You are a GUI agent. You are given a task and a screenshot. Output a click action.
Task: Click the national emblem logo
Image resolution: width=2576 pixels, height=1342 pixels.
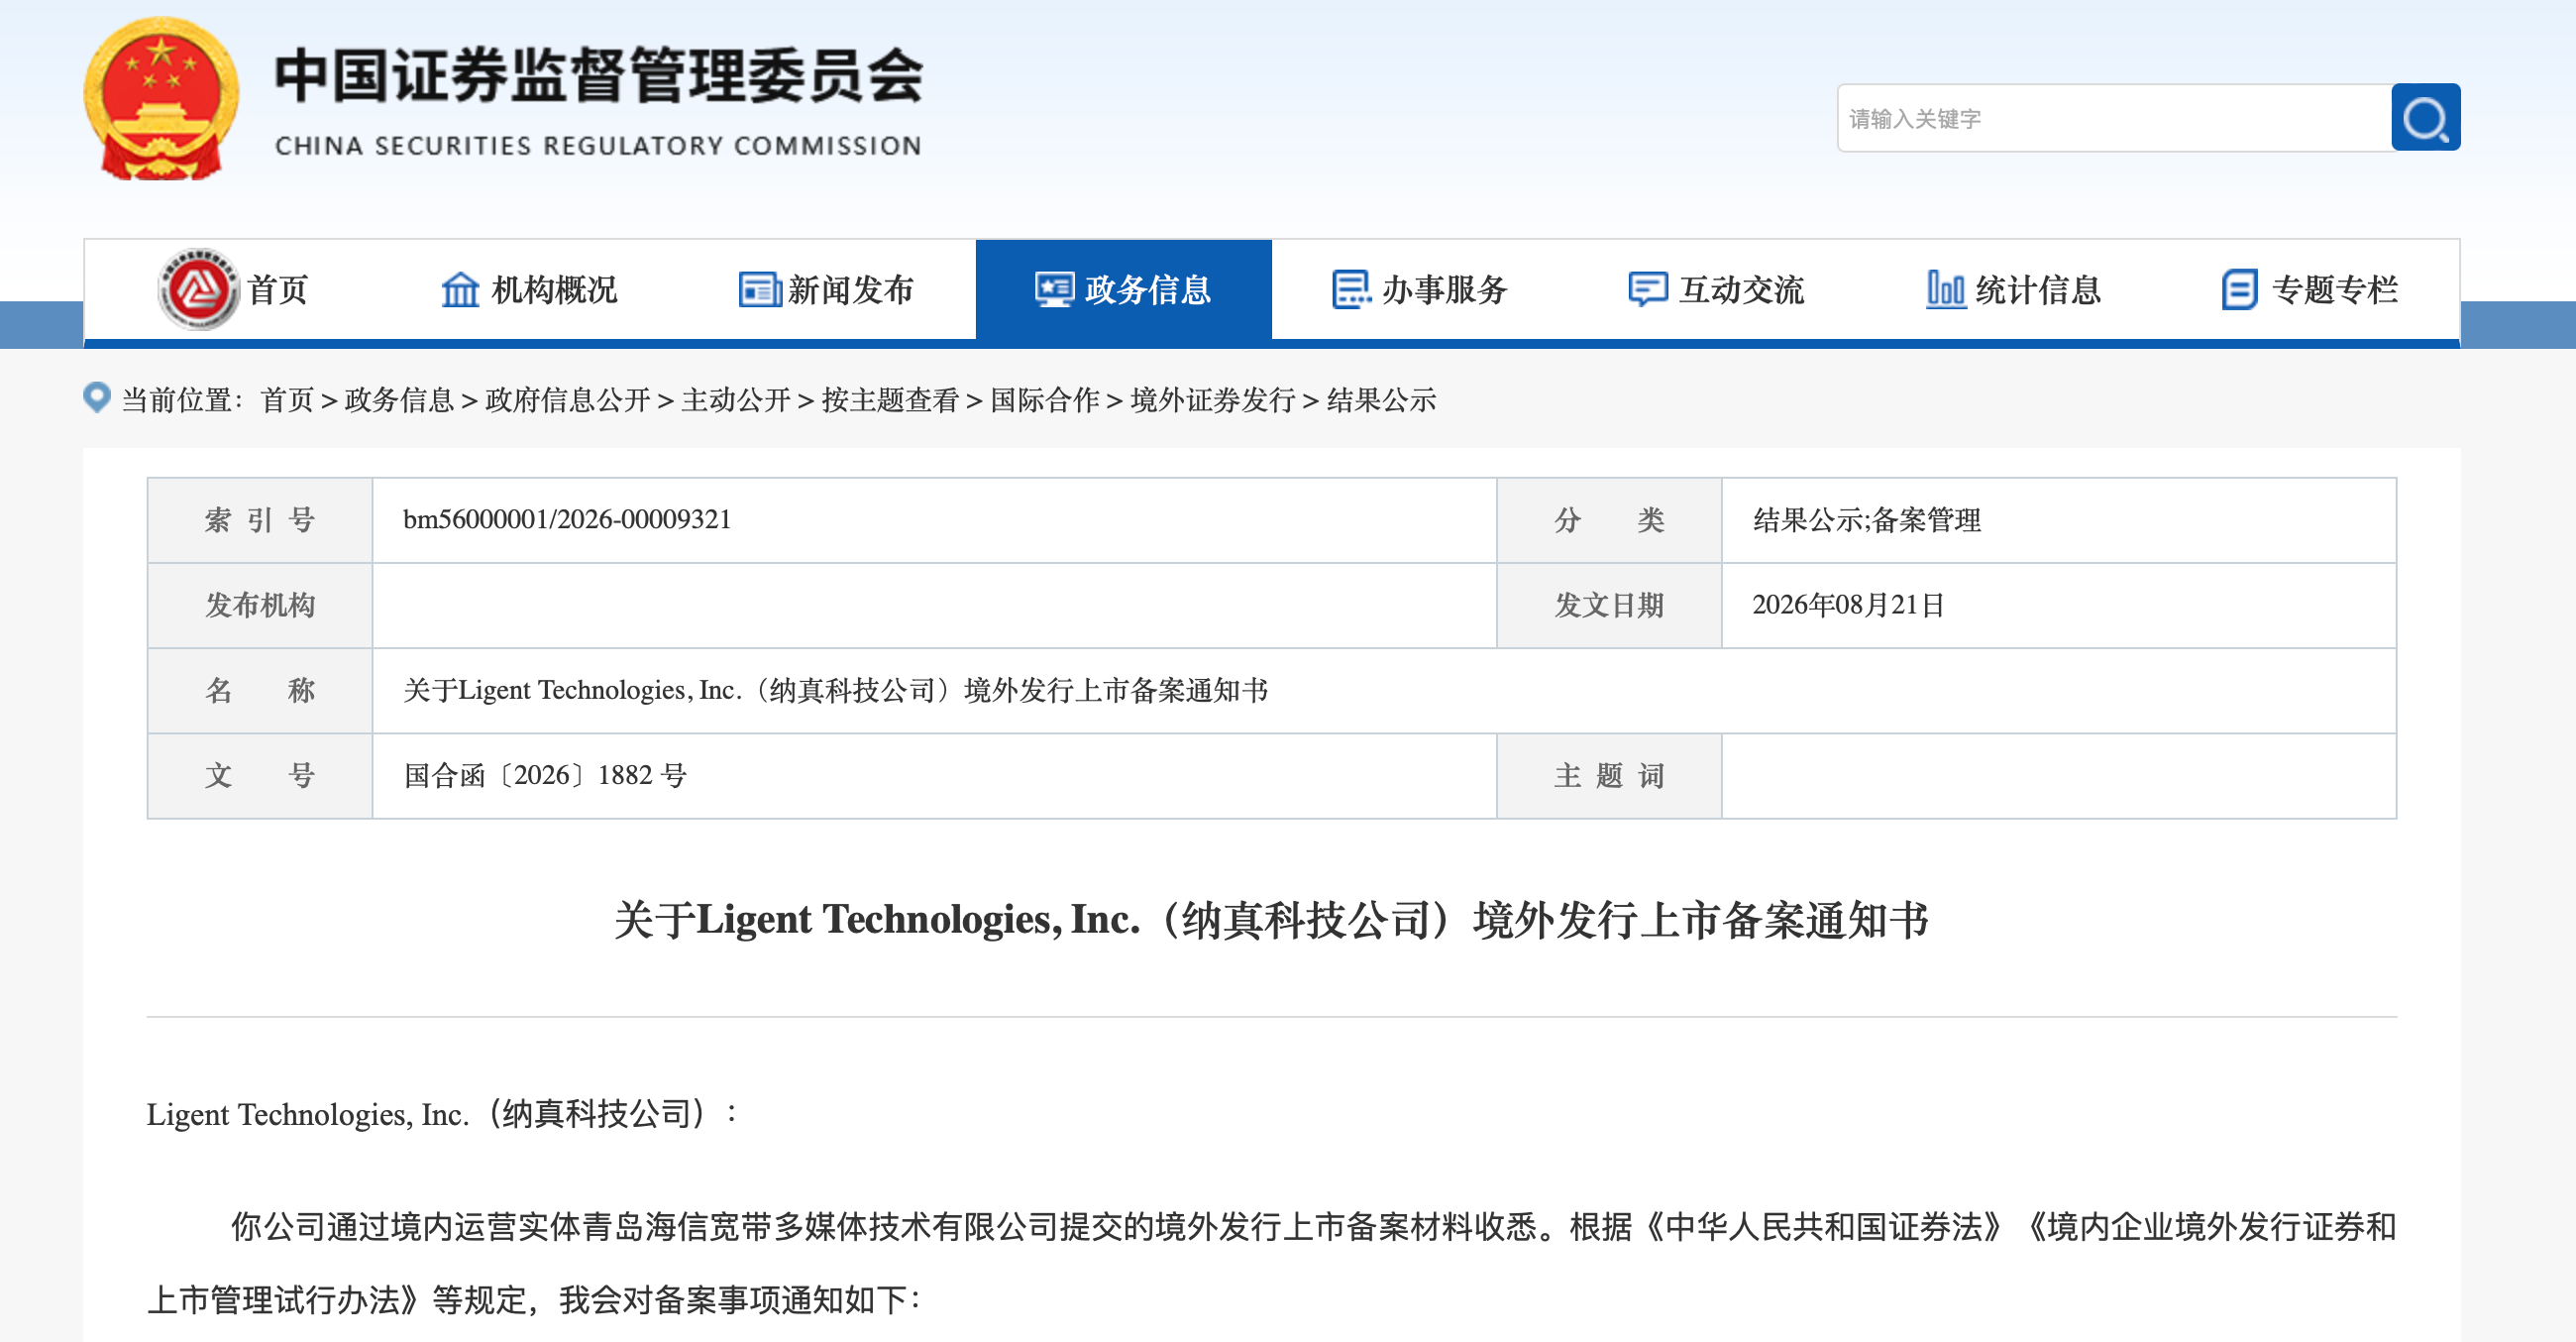point(161,98)
